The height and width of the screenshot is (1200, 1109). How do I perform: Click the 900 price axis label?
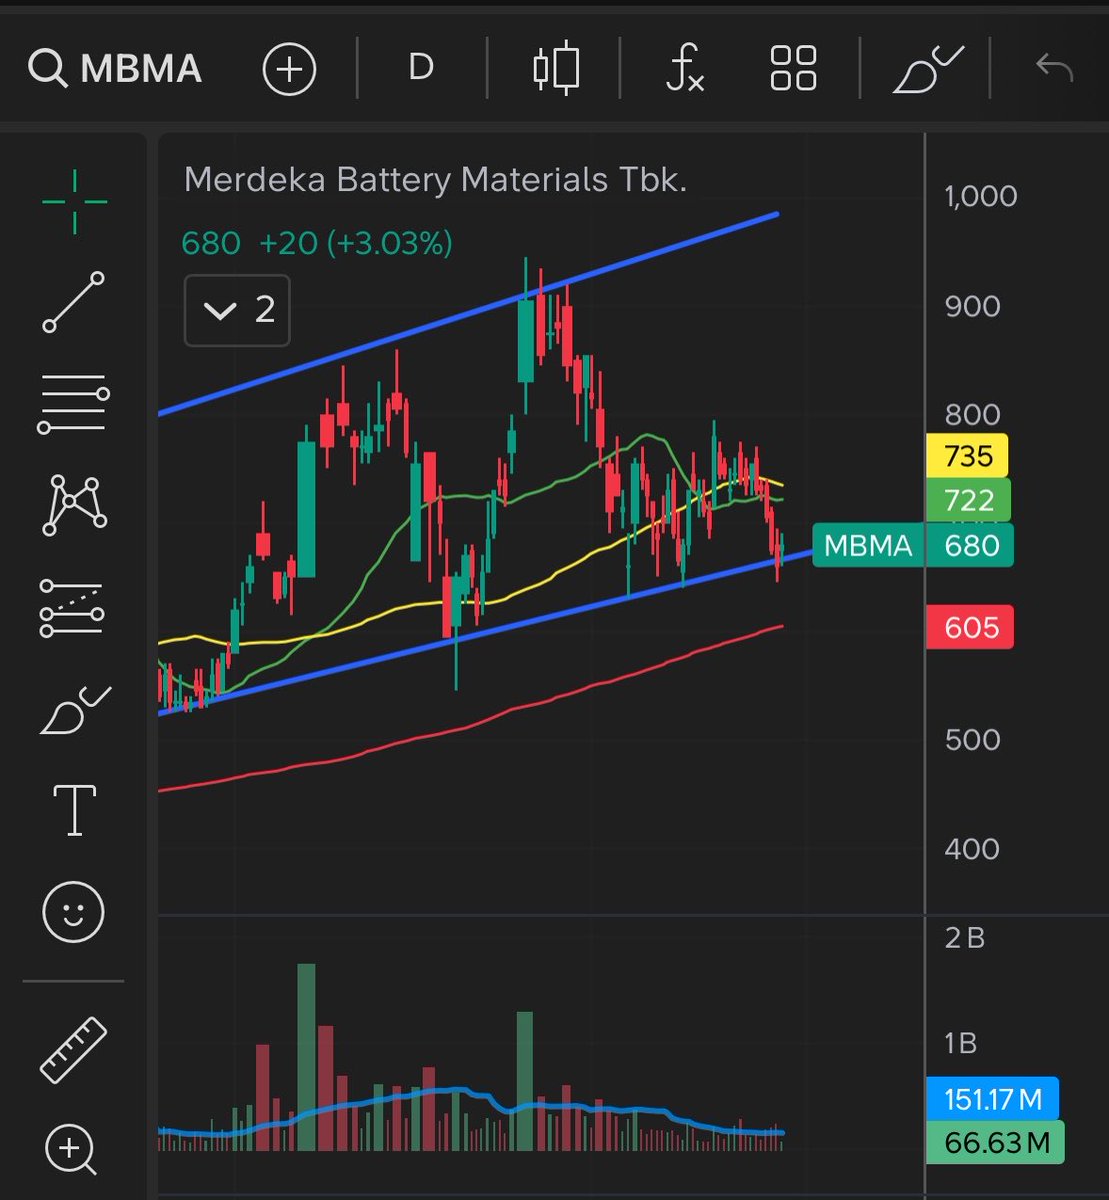972,306
